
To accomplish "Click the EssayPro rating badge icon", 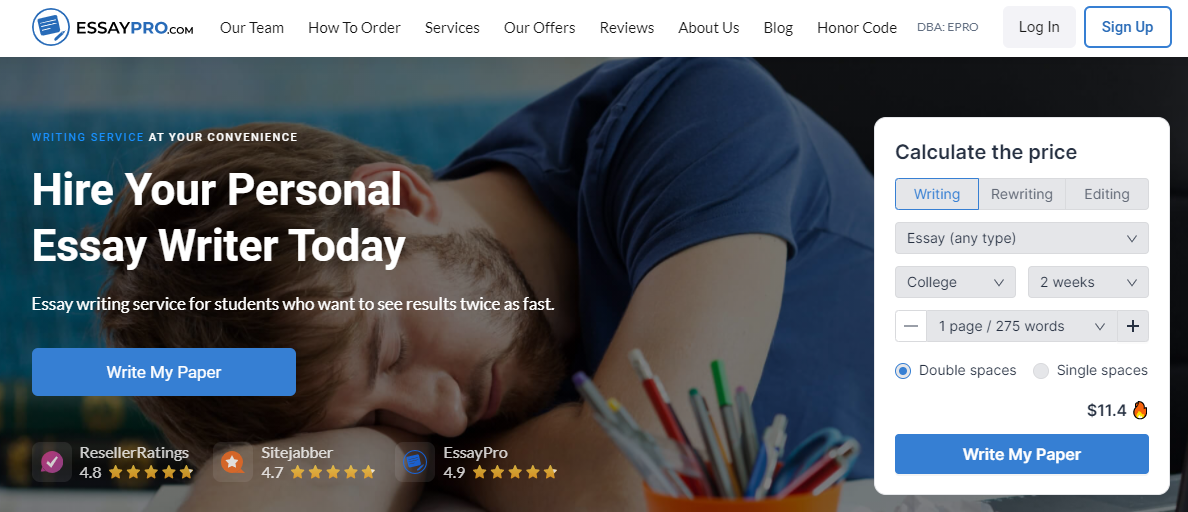I will (415, 461).
